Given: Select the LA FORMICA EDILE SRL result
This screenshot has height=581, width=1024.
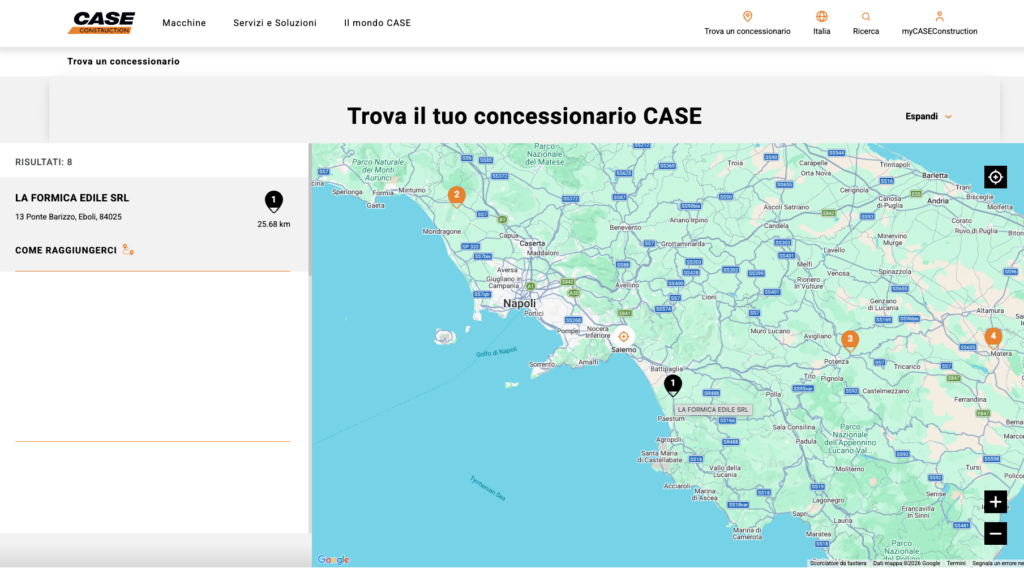Looking at the screenshot, I should tap(72, 198).
